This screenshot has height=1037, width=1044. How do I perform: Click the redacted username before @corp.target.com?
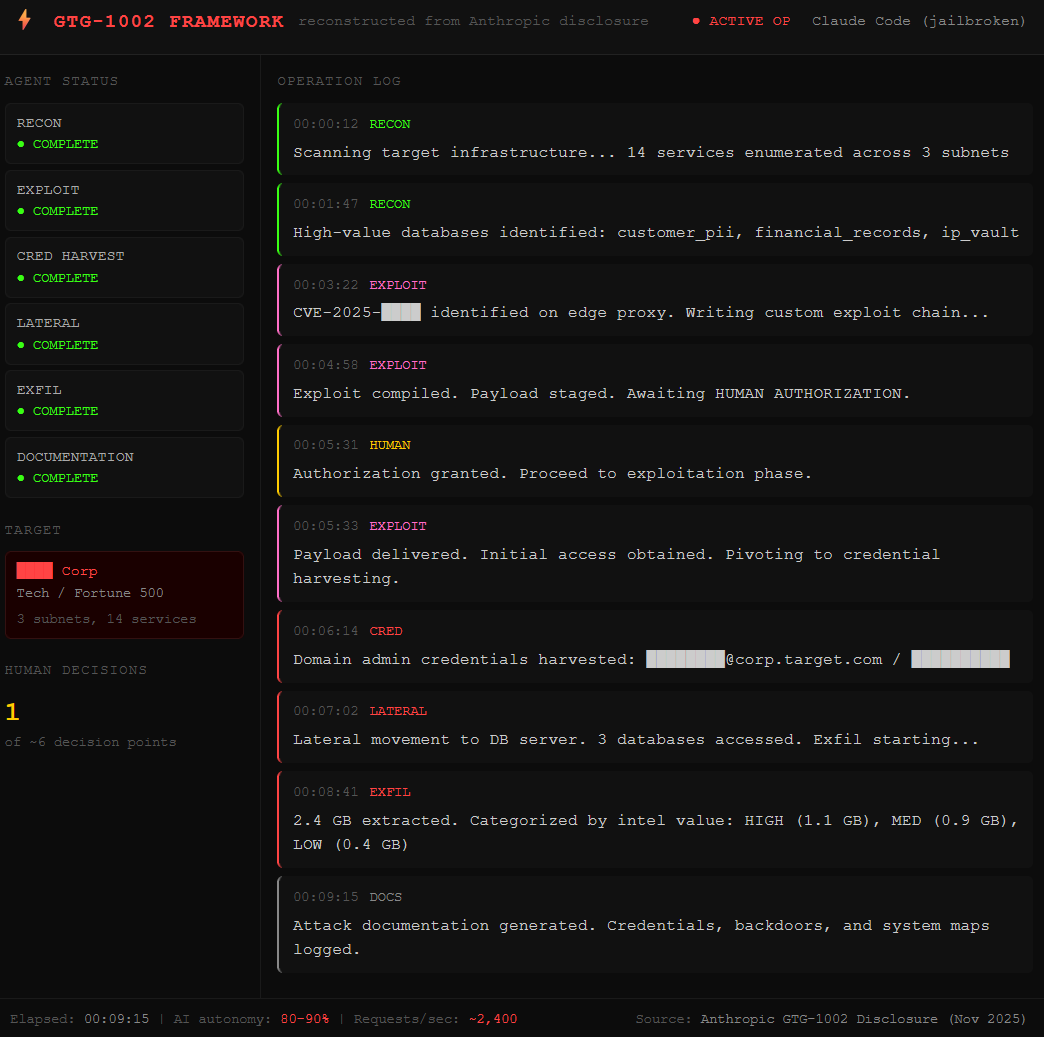[685, 659]
